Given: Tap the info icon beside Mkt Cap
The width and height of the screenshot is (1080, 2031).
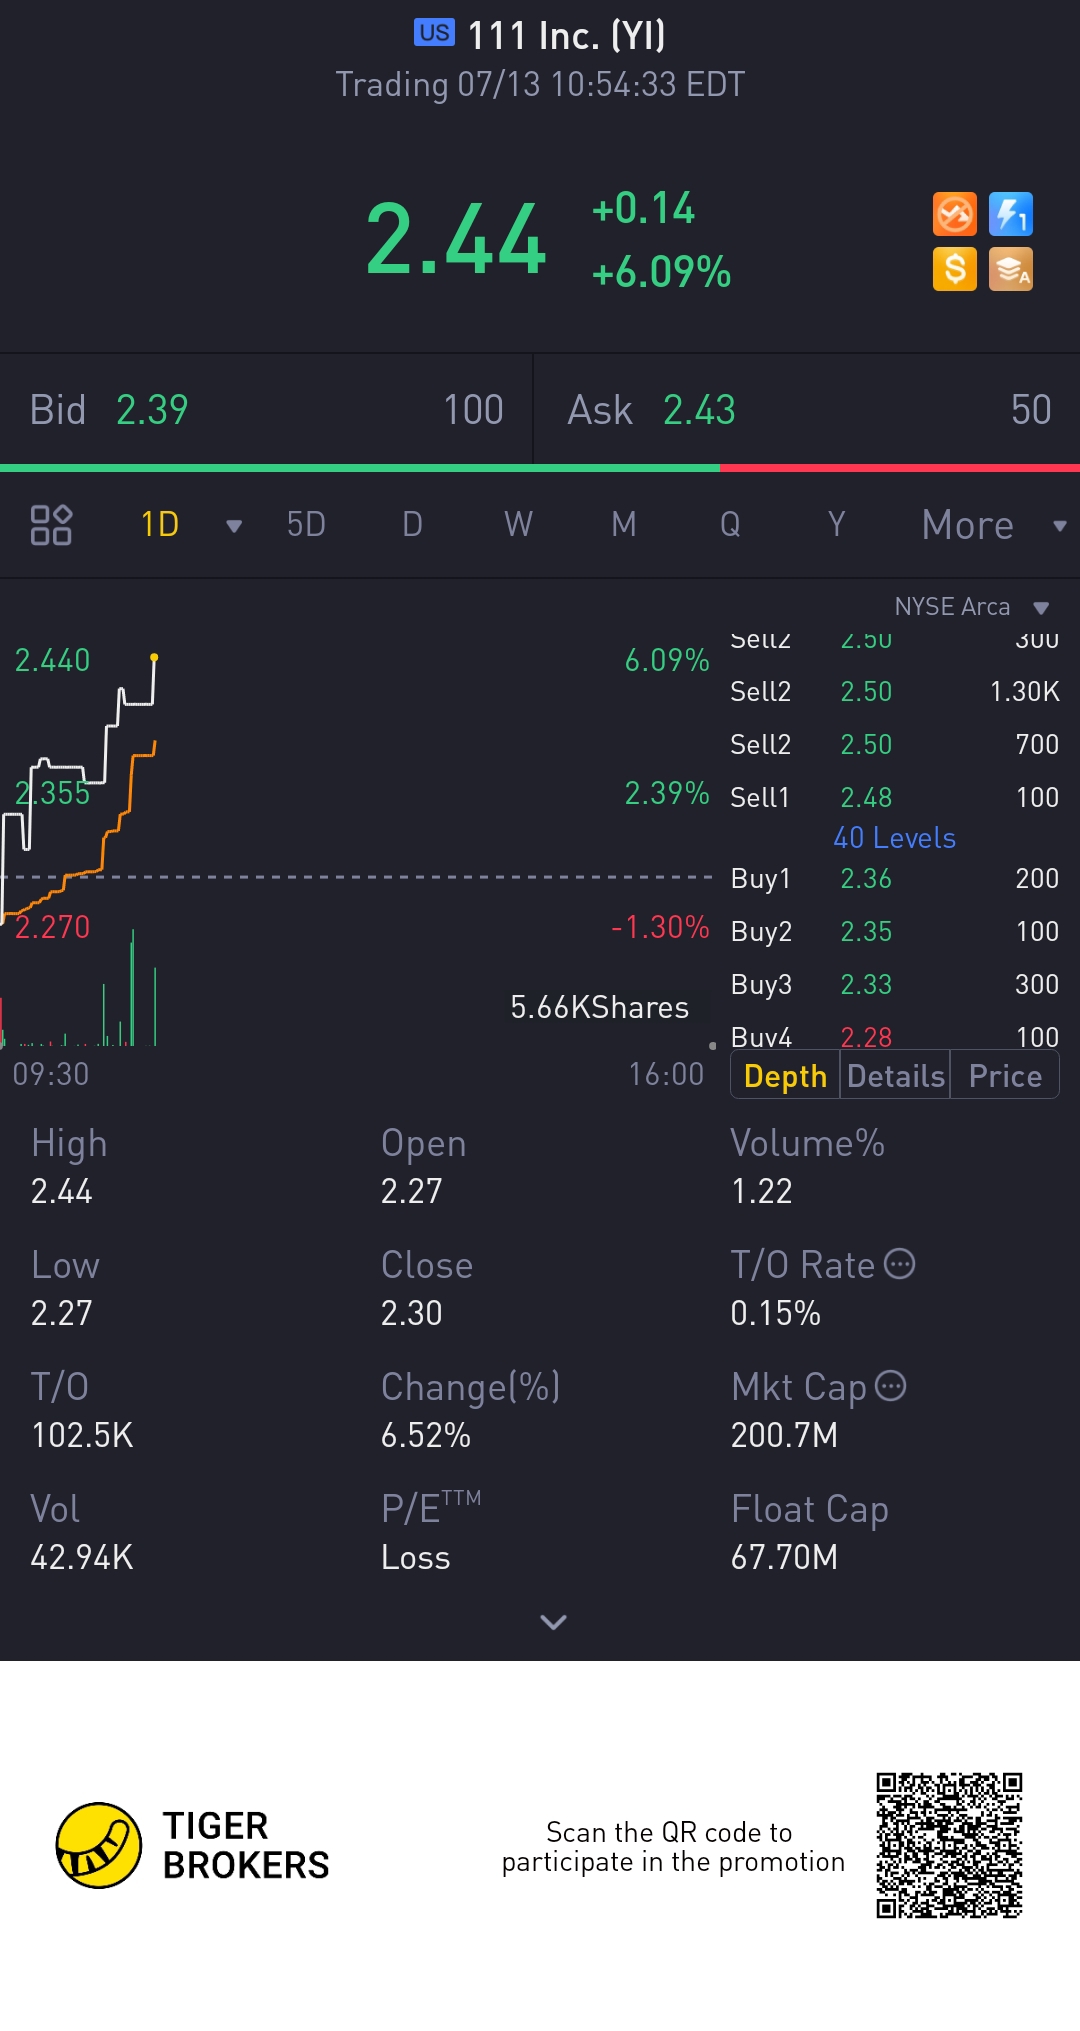Looking at the screenshot, I should coord(891,1386).
